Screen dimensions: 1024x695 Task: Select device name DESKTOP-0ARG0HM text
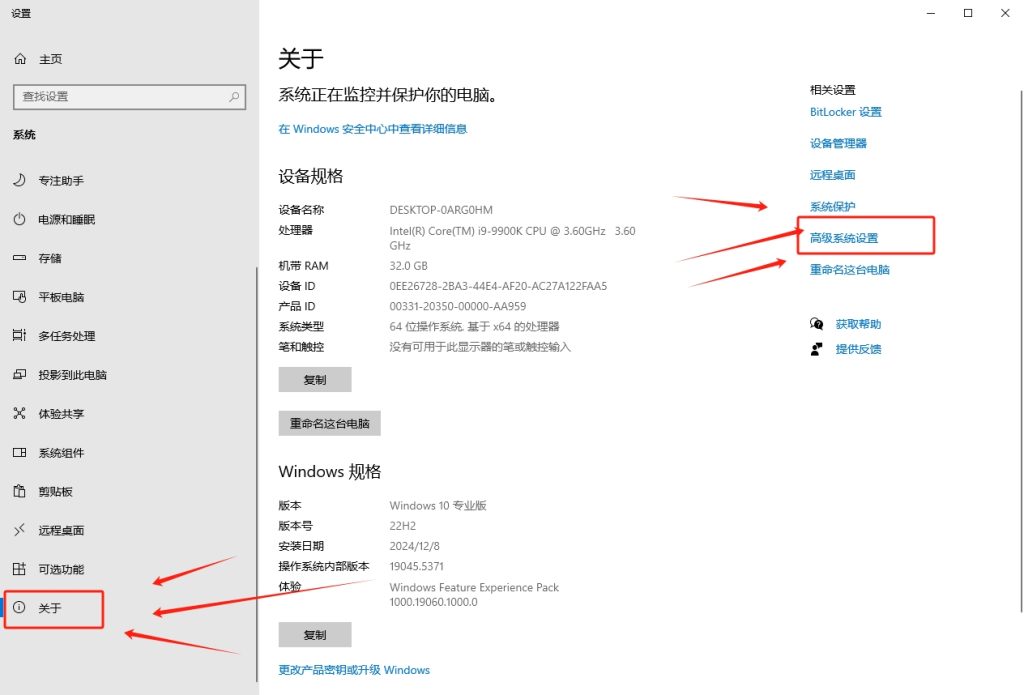coord(441,210)
